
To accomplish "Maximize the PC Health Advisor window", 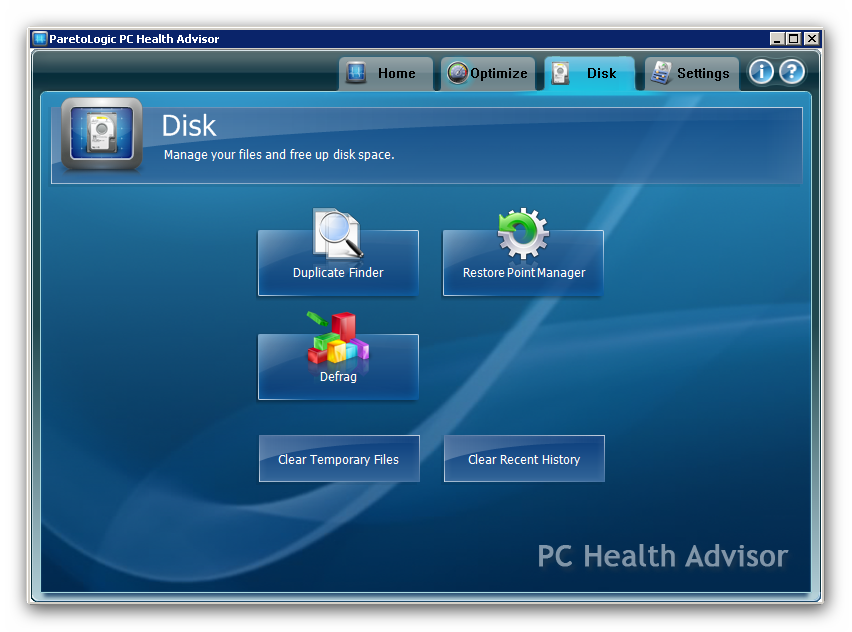I will [x=793, y=39].
